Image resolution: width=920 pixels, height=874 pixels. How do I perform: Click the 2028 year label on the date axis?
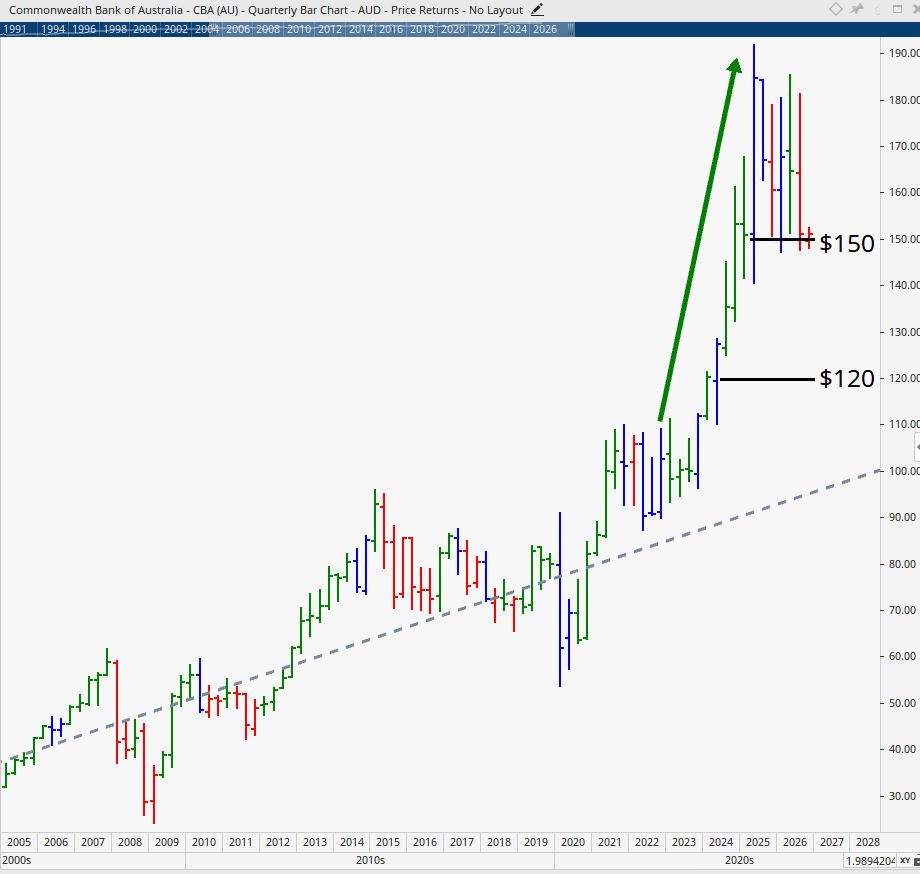(x=868, y=842)
